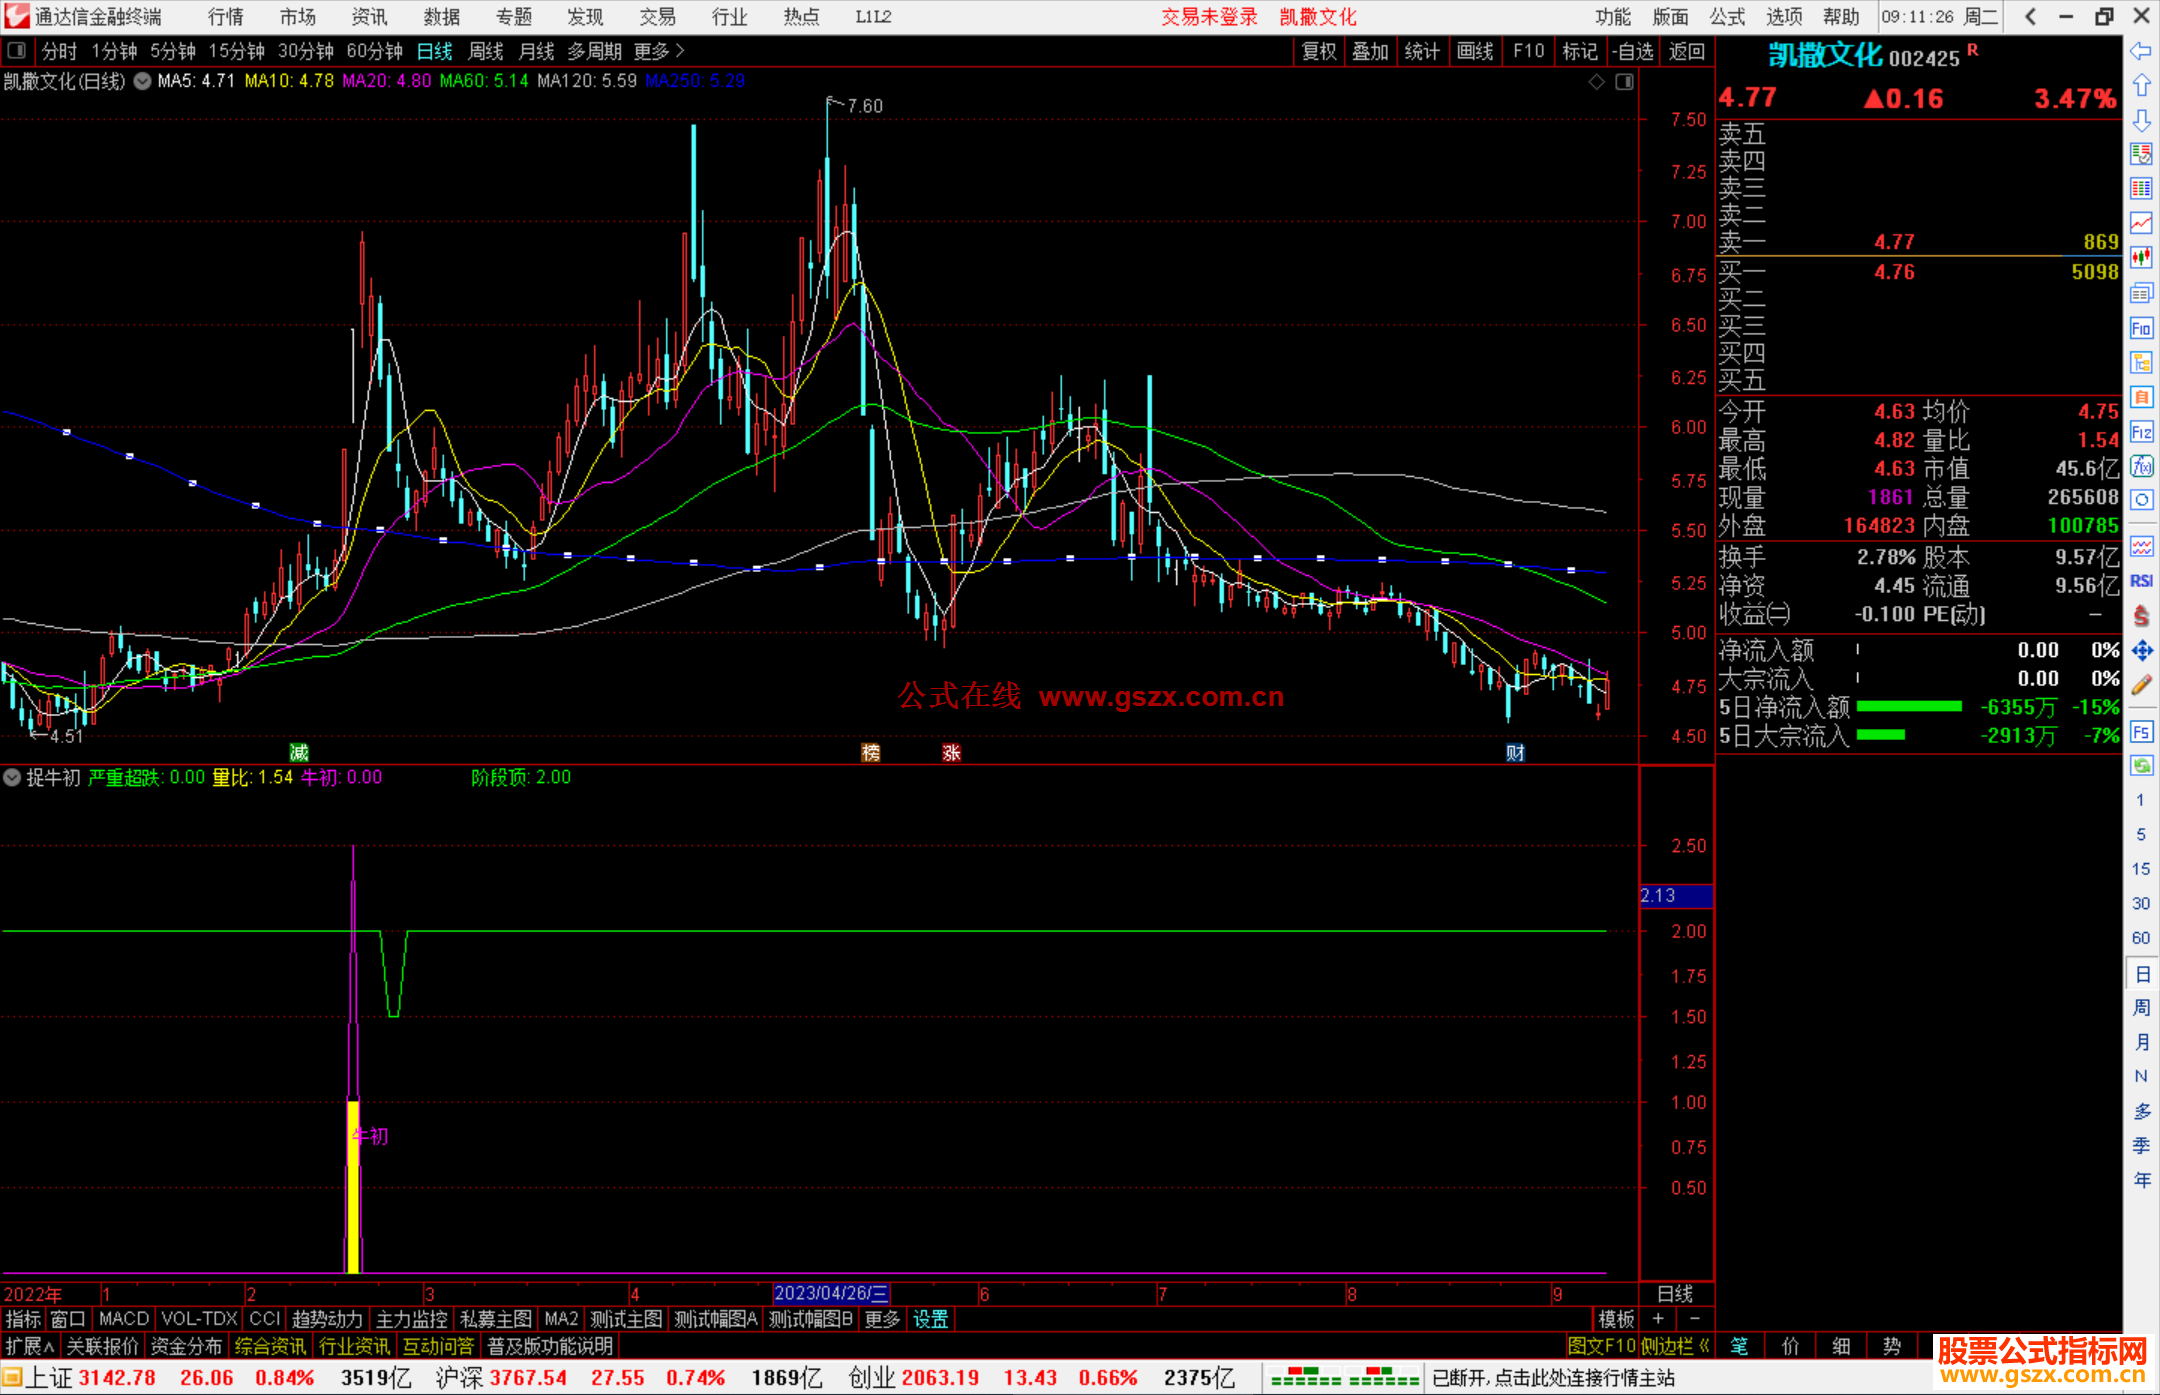Open the f(x) formula icon
2160x1395 pixels.
[x=2141, y=466]
